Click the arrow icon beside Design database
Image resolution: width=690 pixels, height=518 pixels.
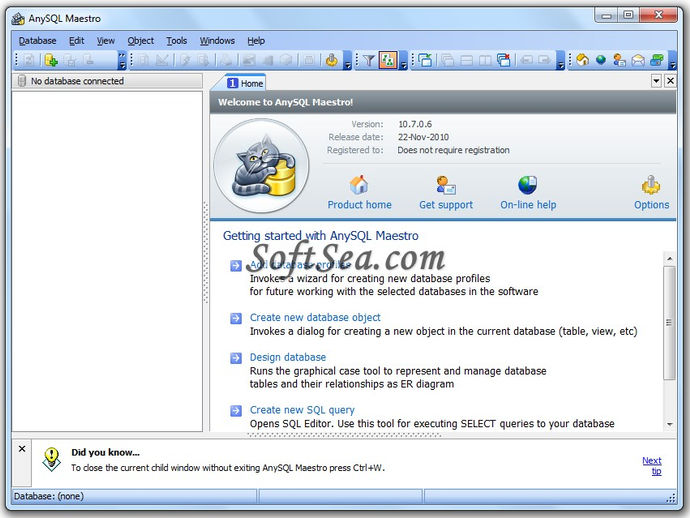point(236,358)
